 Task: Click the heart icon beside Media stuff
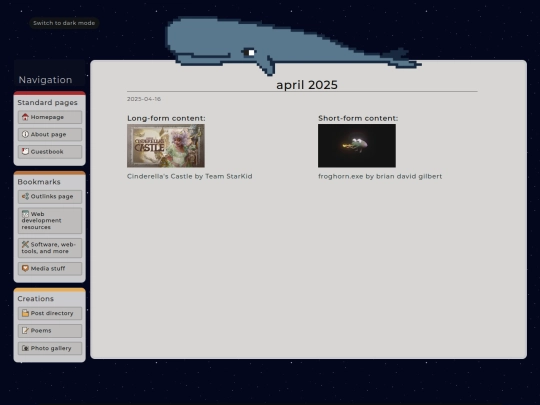pos(25,268)
